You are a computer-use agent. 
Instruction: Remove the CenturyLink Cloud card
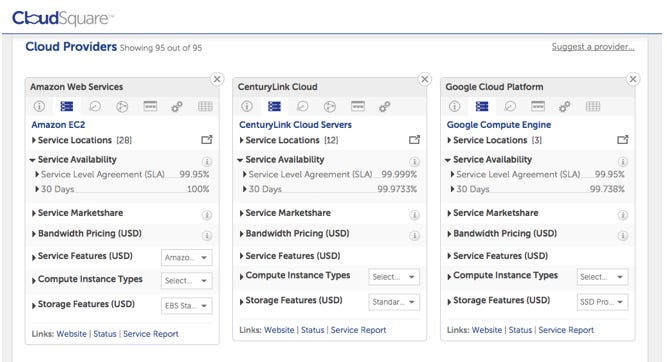[425, 79]
